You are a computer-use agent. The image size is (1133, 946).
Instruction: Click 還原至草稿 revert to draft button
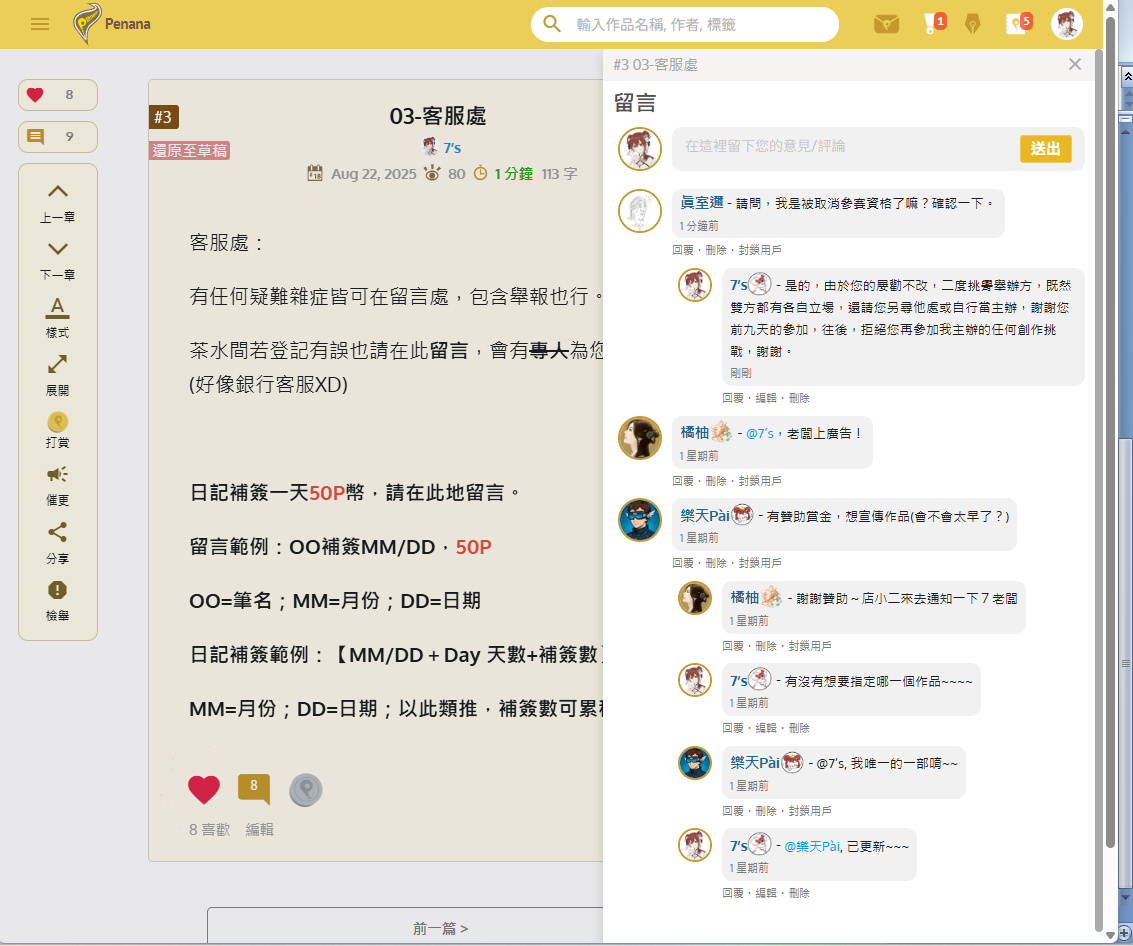click(x=189, y=150)
